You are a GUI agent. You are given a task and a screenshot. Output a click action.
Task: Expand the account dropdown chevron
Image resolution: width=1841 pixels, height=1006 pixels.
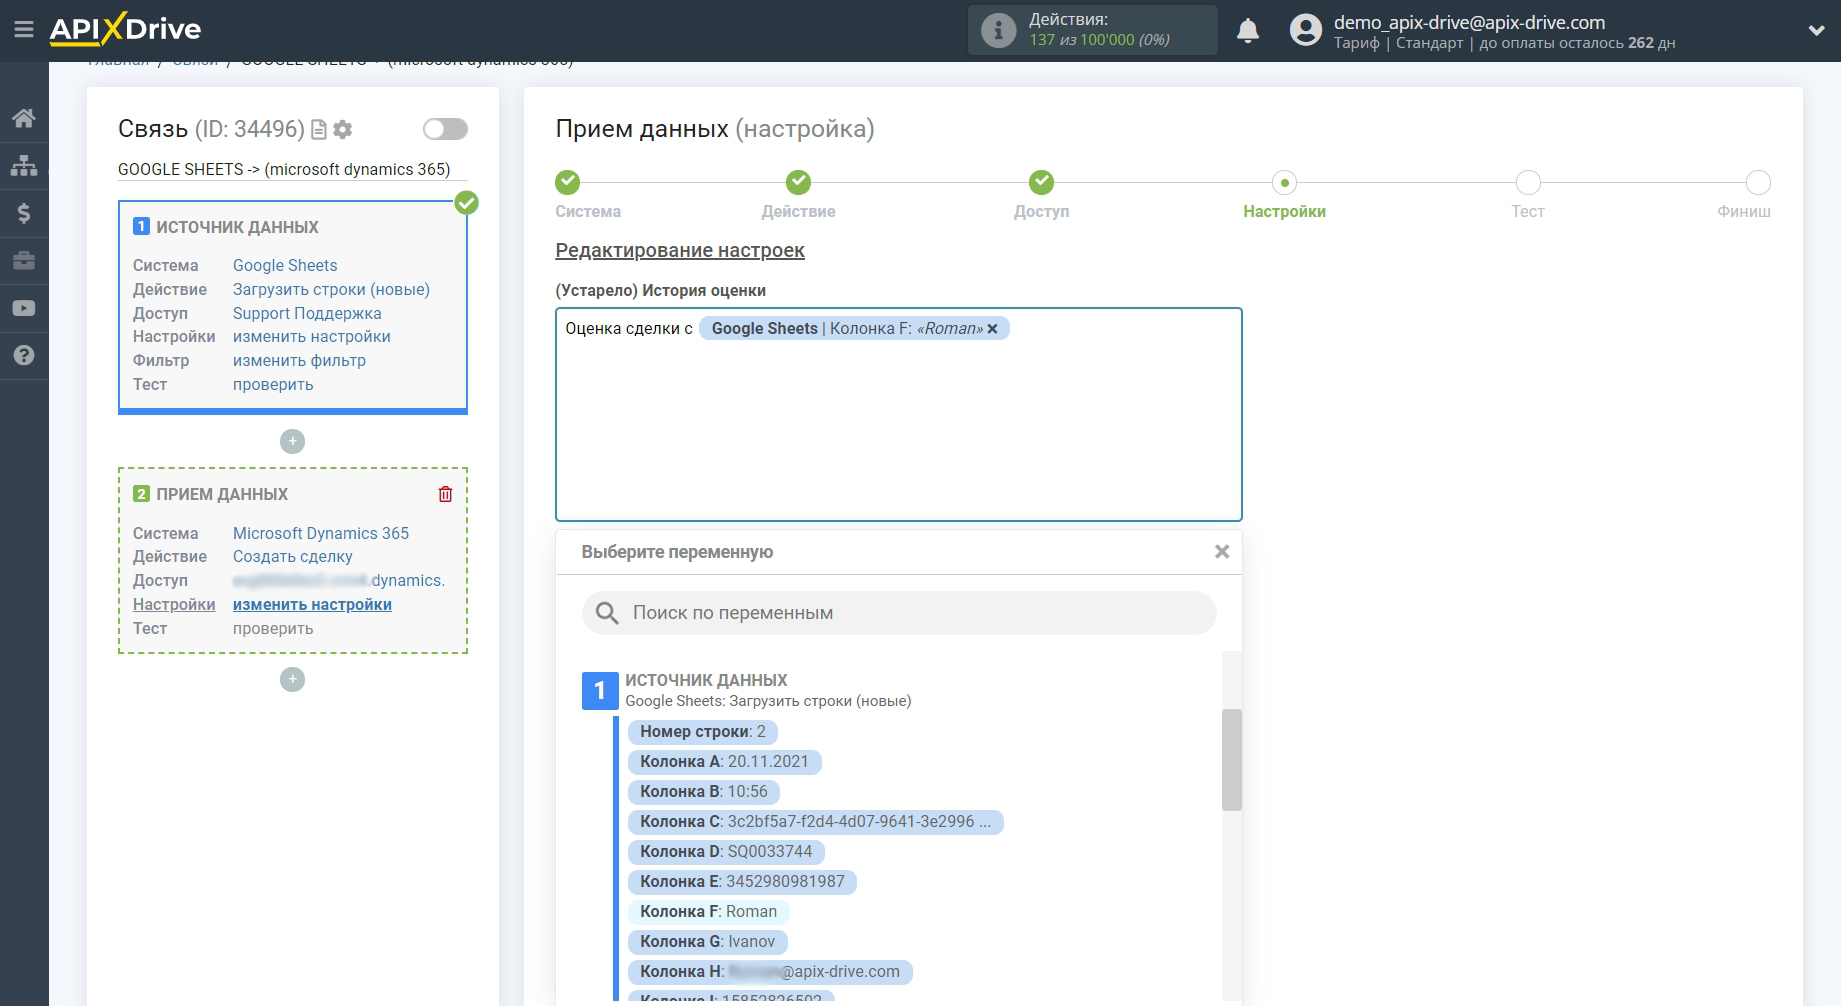[x=1816, y=31]
